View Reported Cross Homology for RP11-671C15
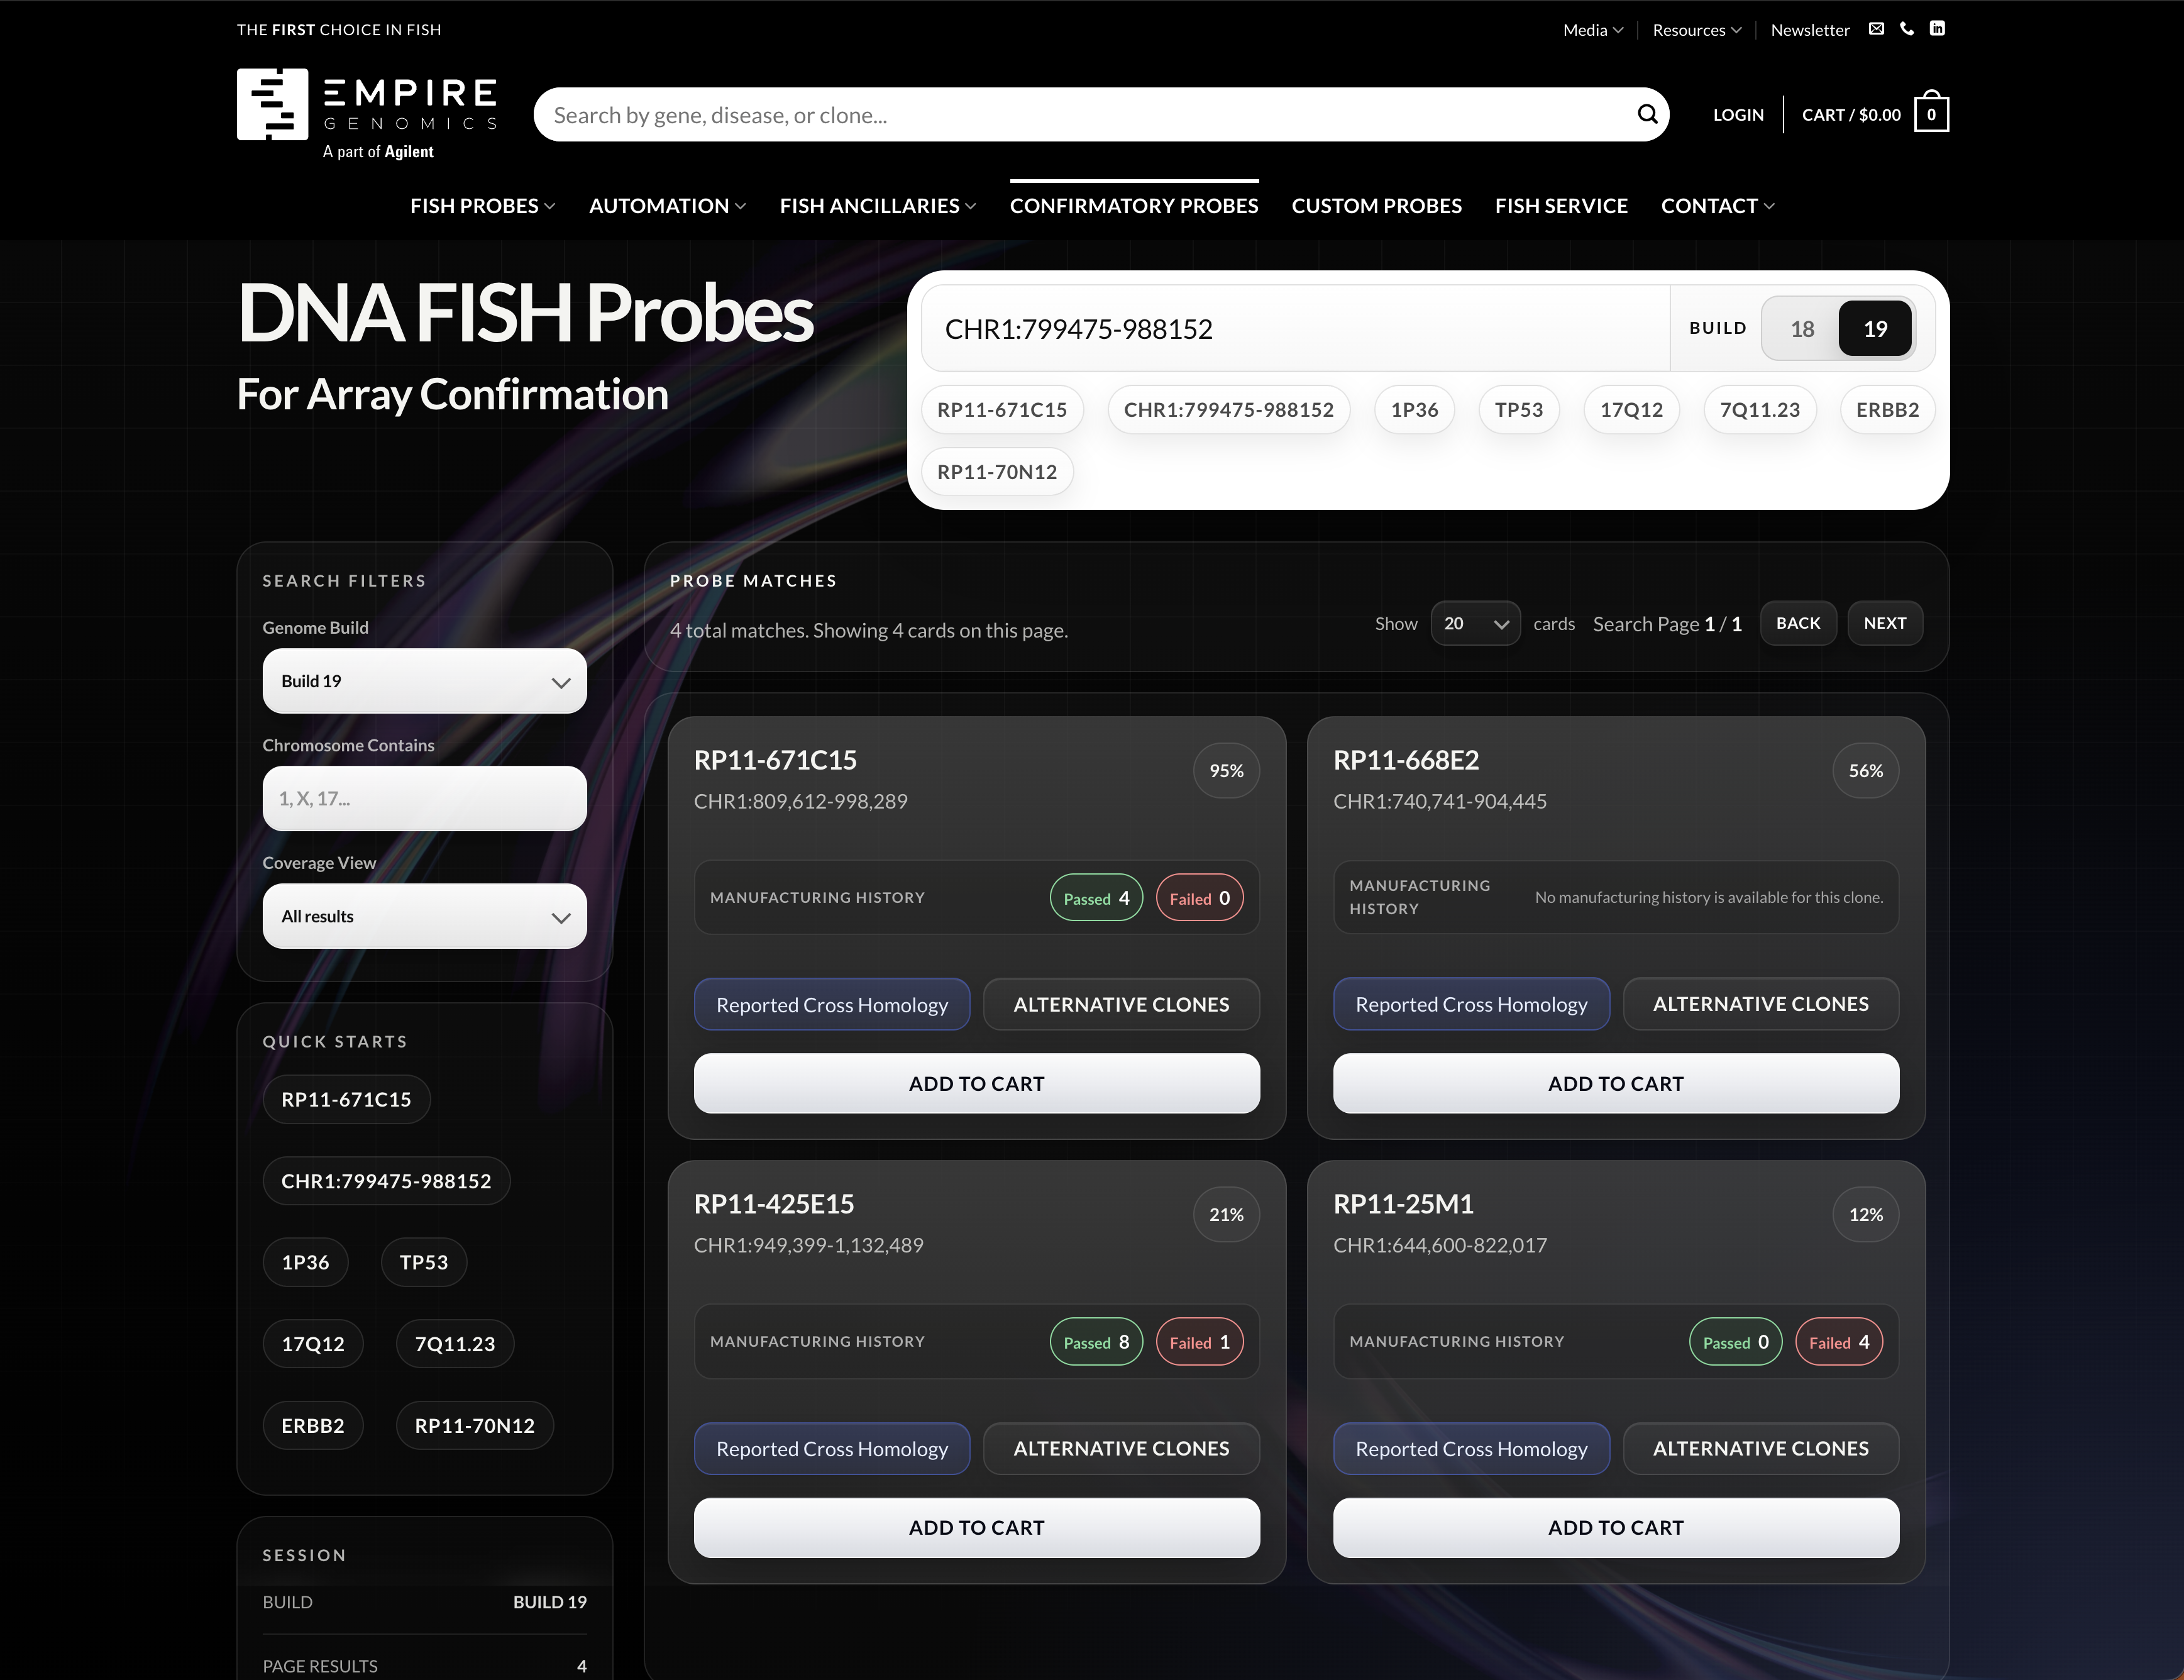This screenshot has height=1680, width=2184. [x=832, y=1004]
